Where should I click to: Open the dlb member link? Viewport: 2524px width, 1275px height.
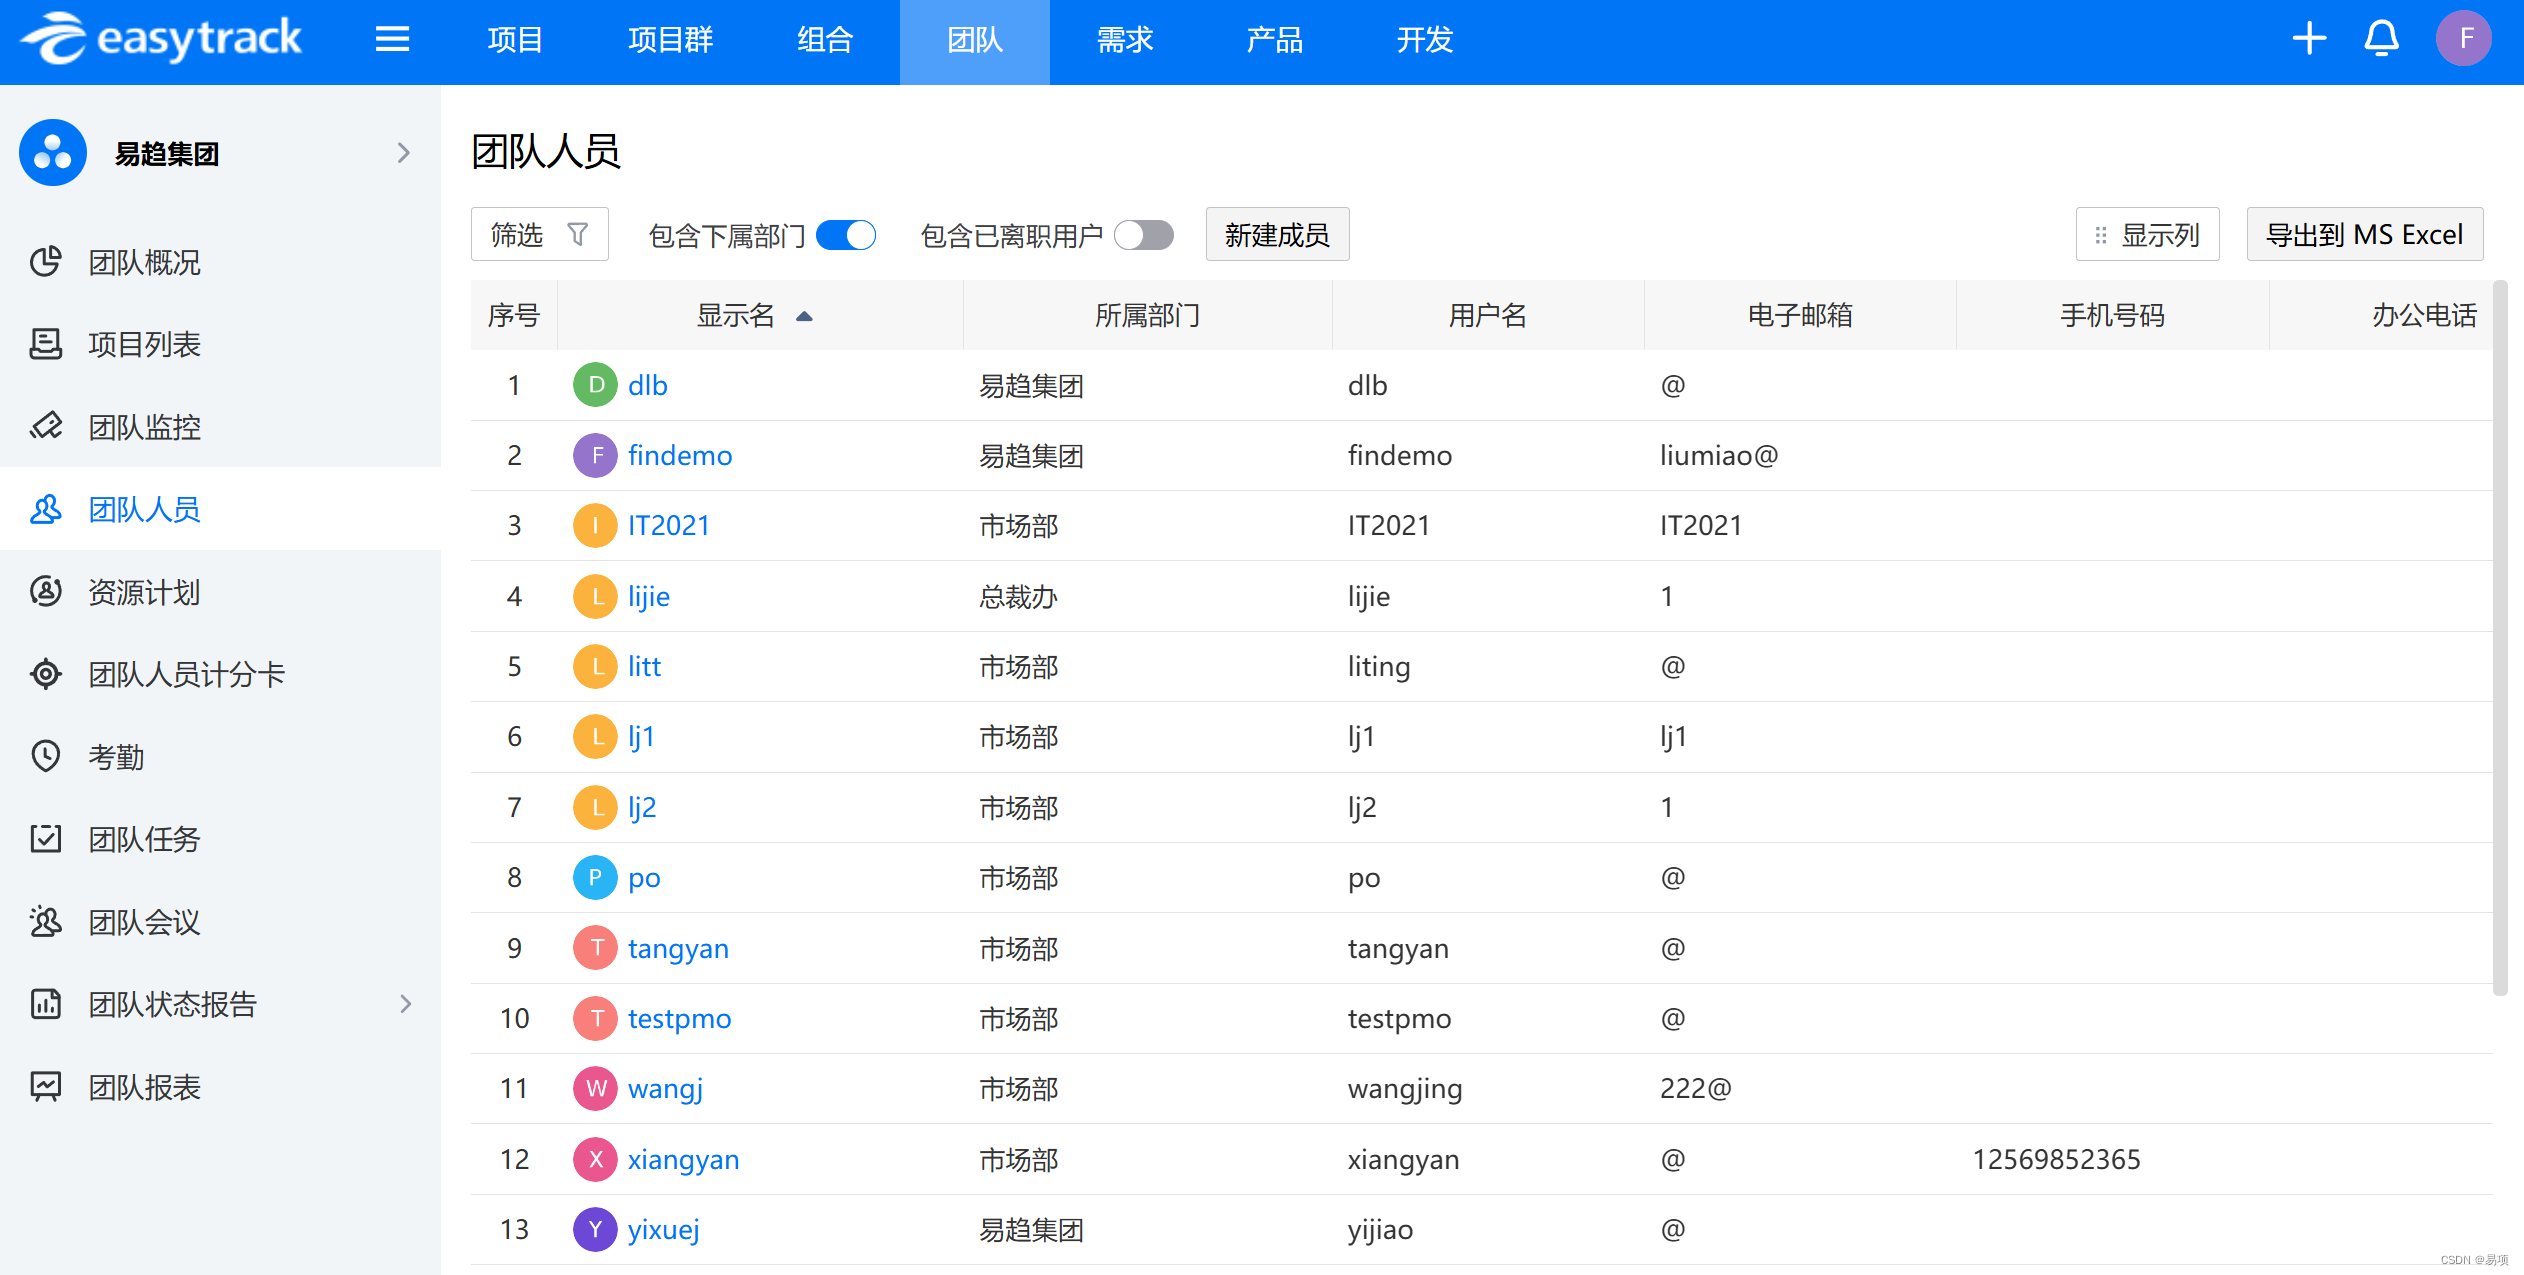tap(647, 386)
